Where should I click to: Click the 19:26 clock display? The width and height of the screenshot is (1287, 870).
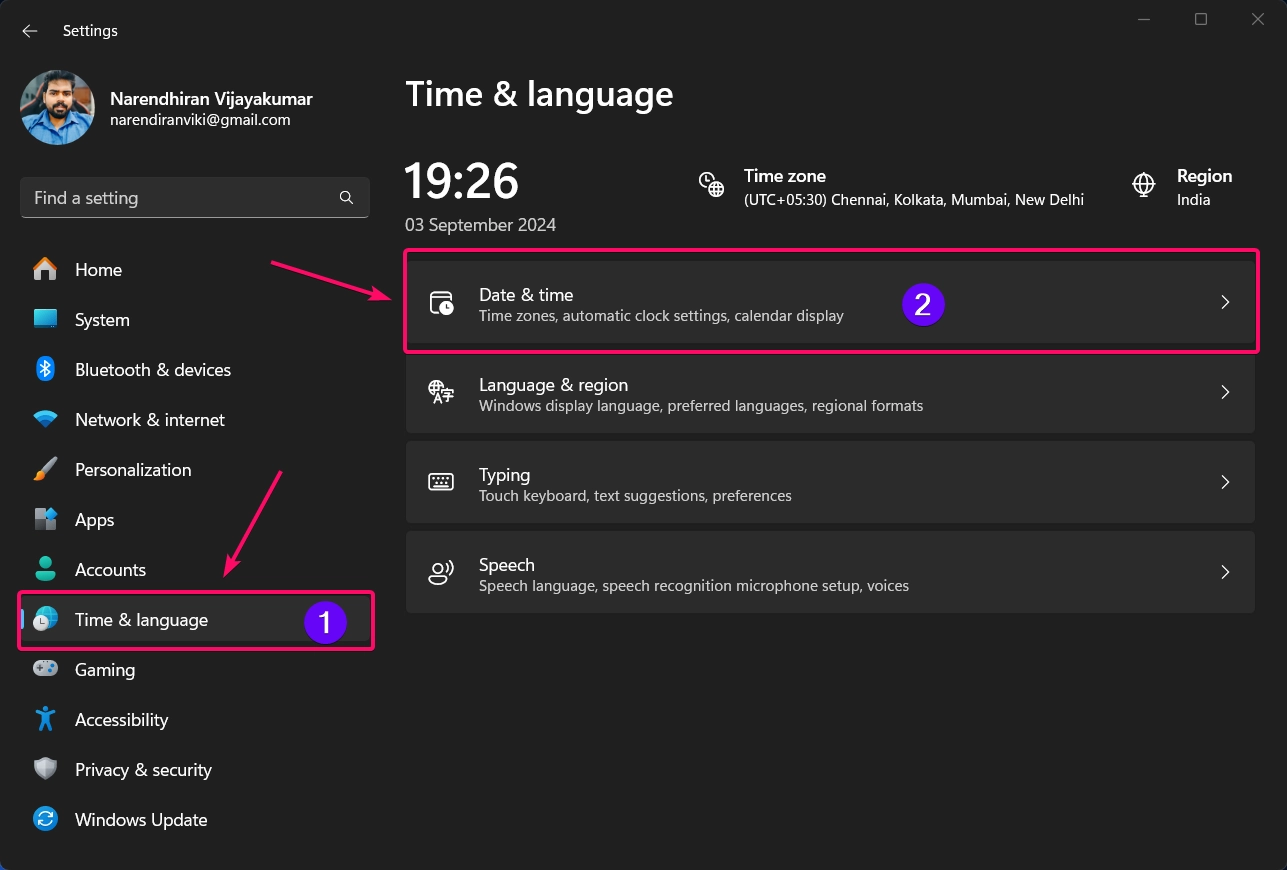pos(462,182)
